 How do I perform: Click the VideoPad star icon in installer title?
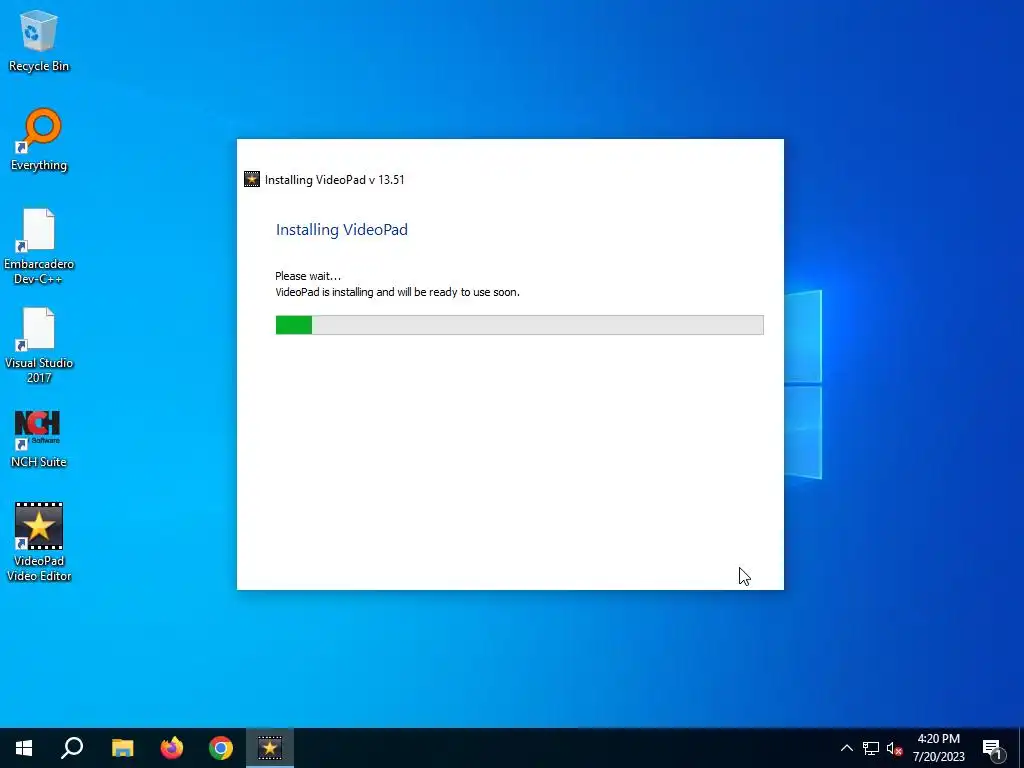(251, 179)
